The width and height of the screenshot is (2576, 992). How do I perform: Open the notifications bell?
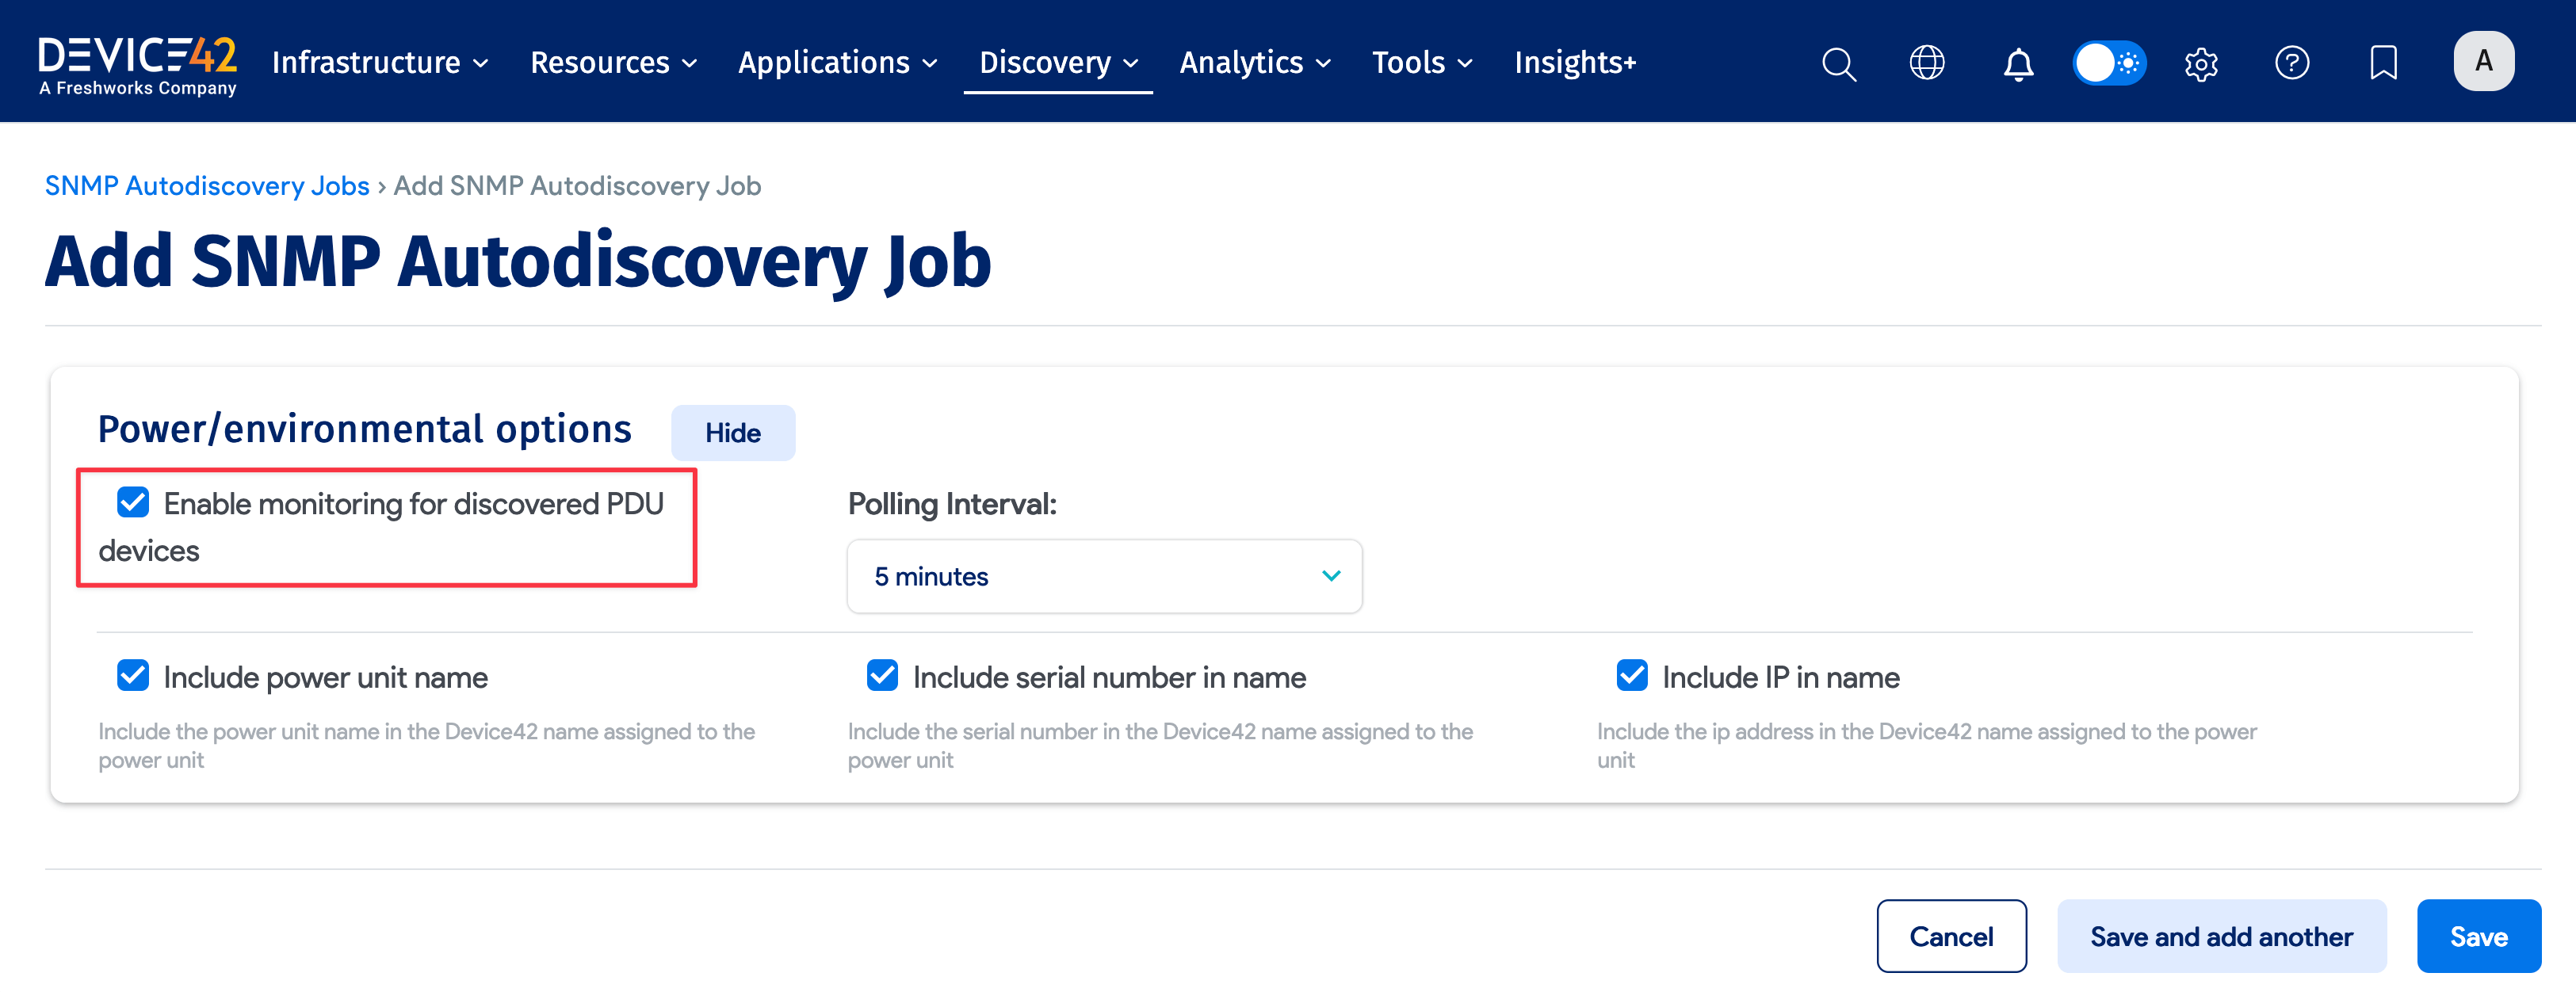pos(2018,64)
